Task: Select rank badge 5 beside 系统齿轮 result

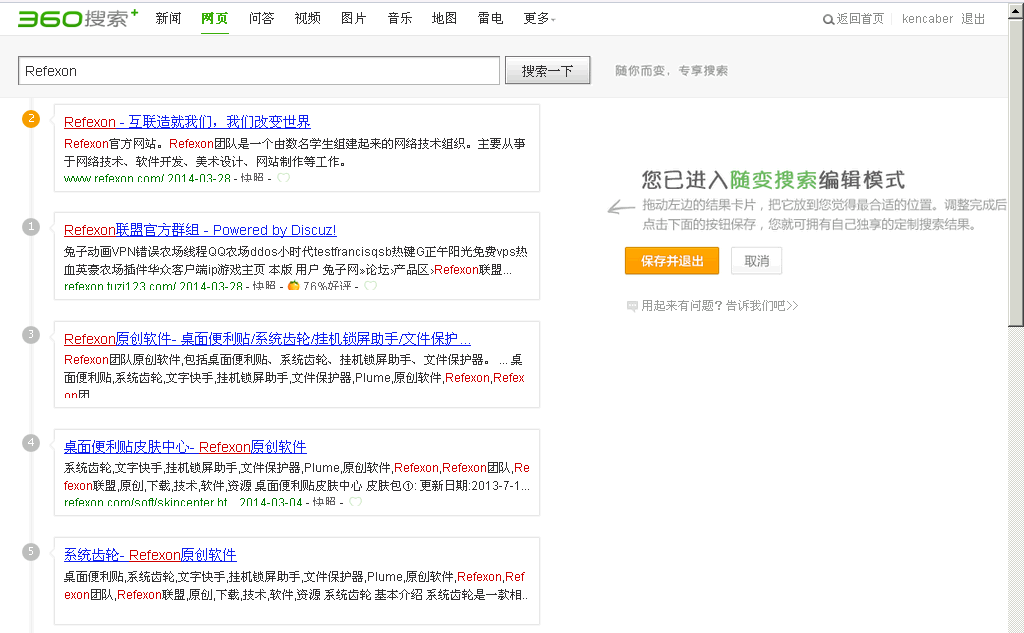Action: (x=31, y=551)
